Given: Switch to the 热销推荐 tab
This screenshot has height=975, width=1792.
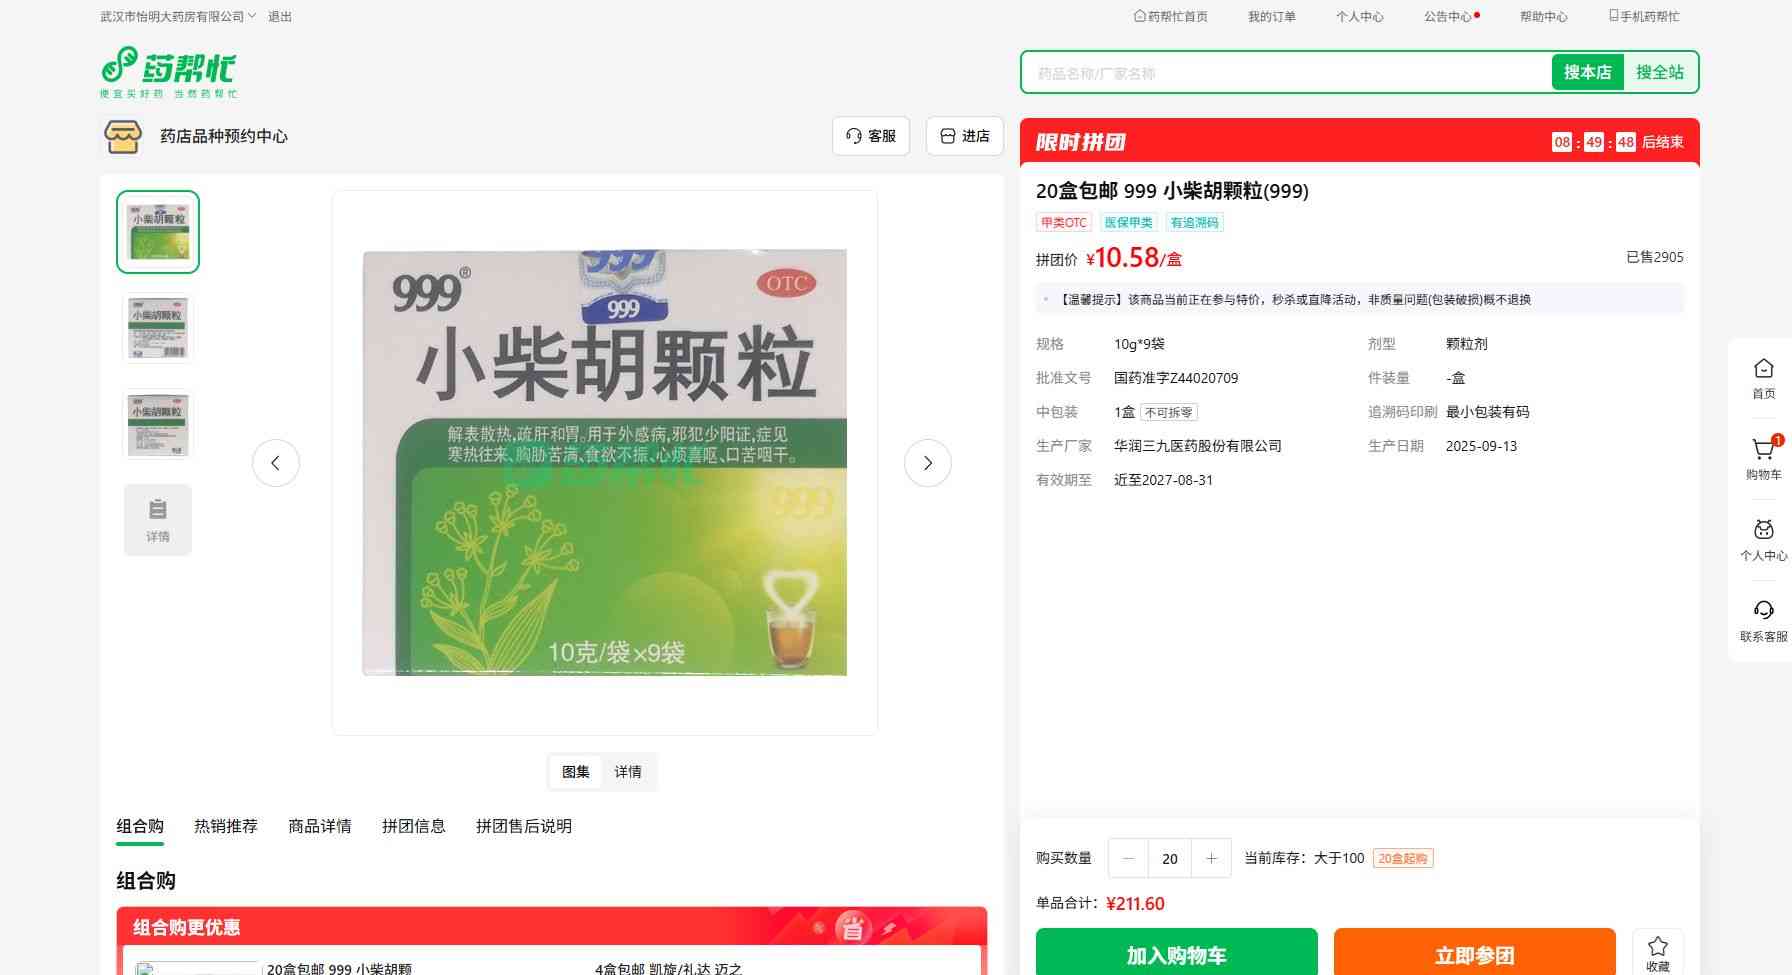Looking at the screenshot, I should (226, 826).
